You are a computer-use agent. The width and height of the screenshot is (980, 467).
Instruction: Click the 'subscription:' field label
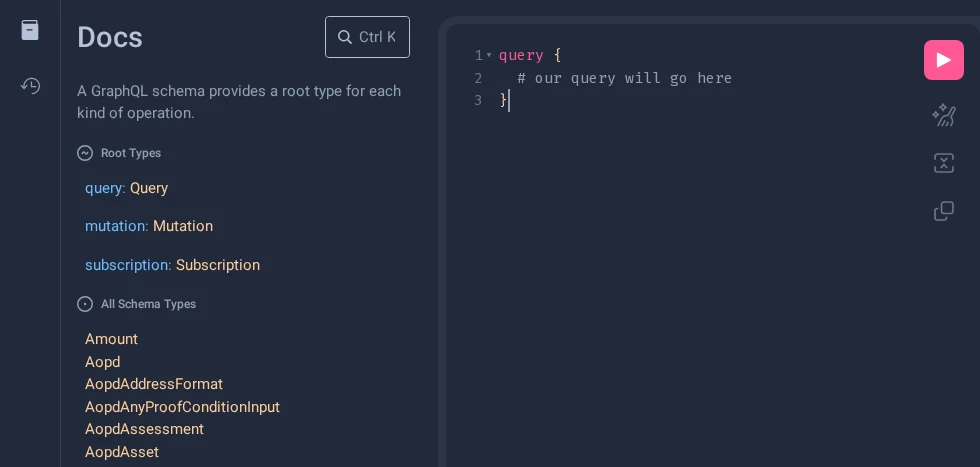click(128, 265)
